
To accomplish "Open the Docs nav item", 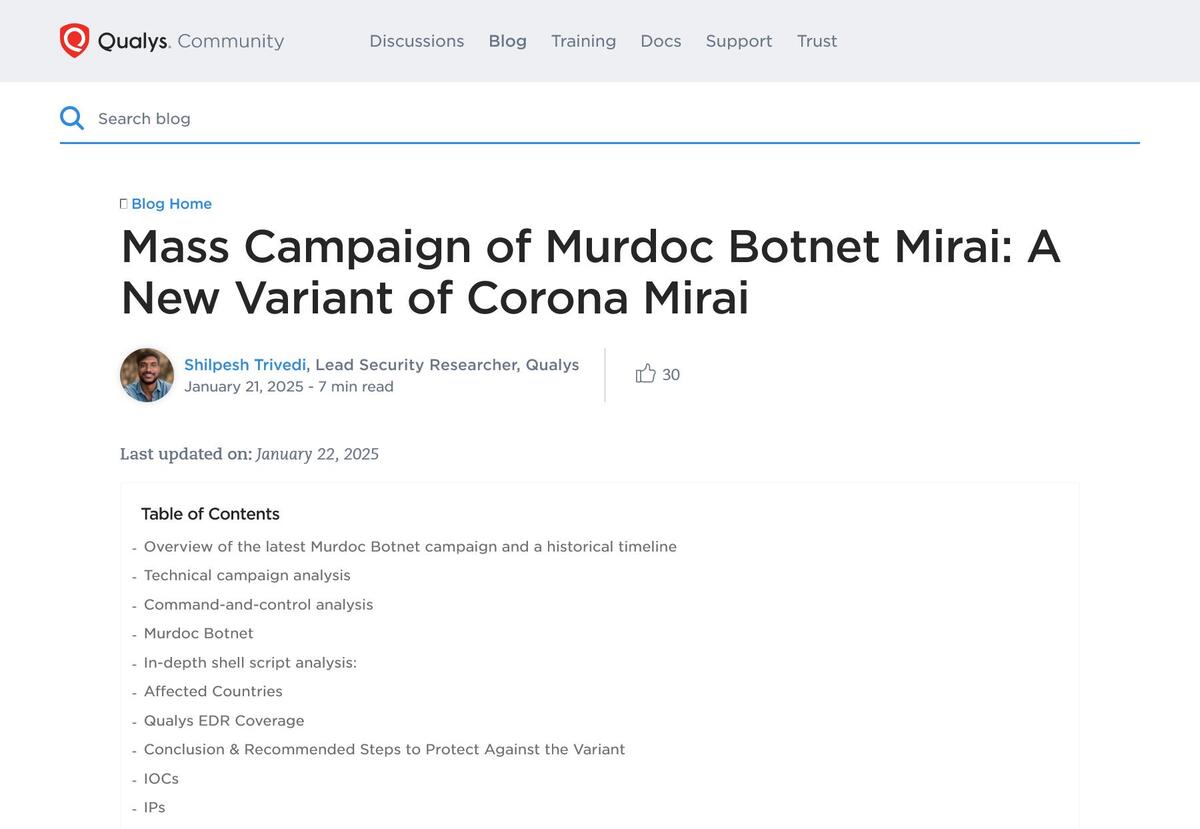I will click(661, 41).
